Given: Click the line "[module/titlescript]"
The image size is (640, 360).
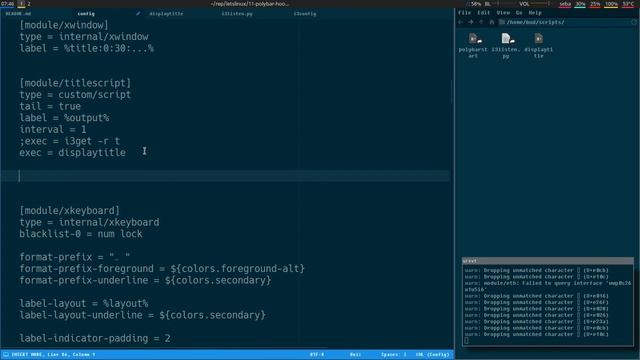Looking at the screenshot, I should [75, 83].
